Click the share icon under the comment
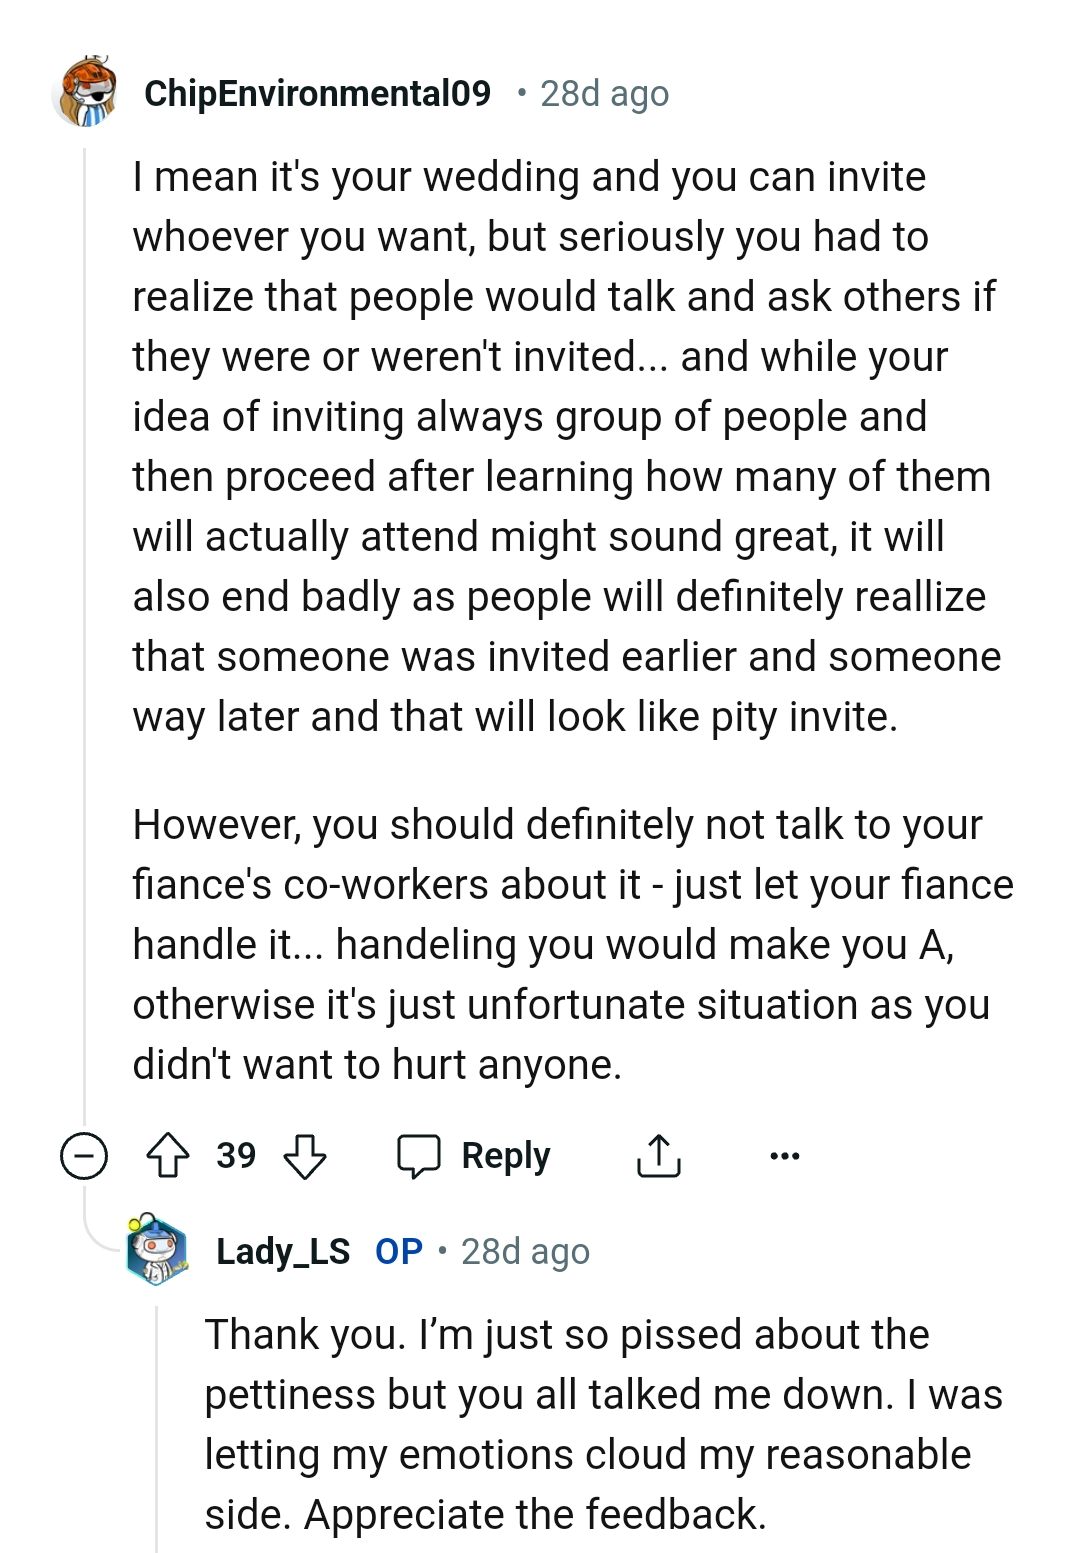Viewport: 1080px width, 1553px height. point(658,1156)
